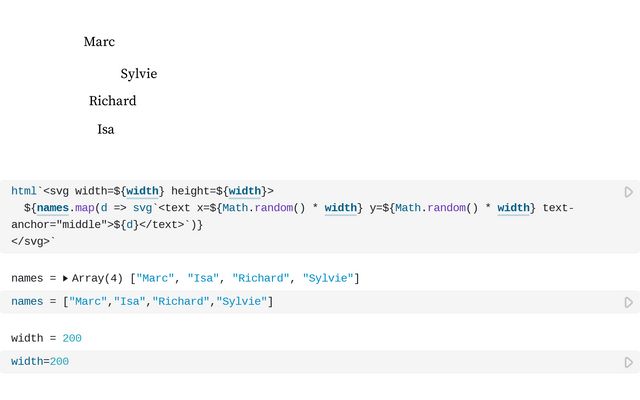The width and height of the screenshot is (640, 400).
Task: Click the underlined names reference in names.map
Action: tap(53, 208)
